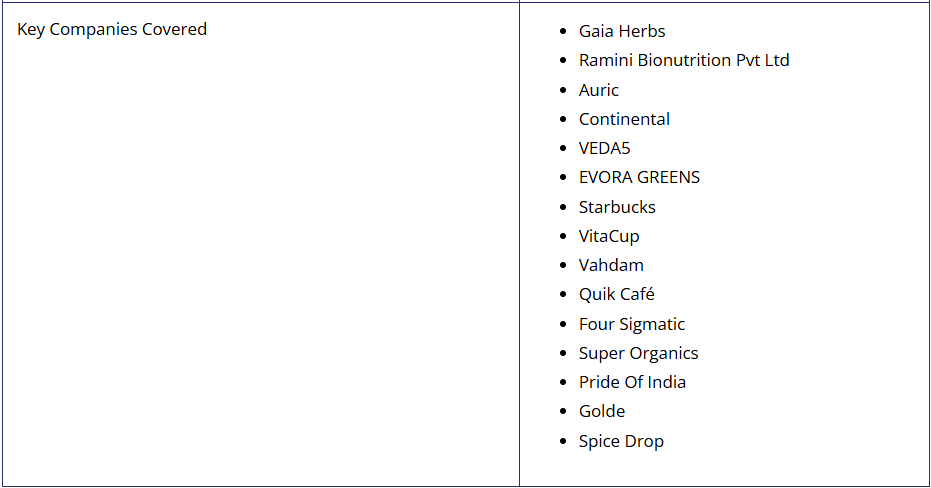Select Pride Of India in the list
The width and height of the screenshot is (931, 488).
pos(632,382)
